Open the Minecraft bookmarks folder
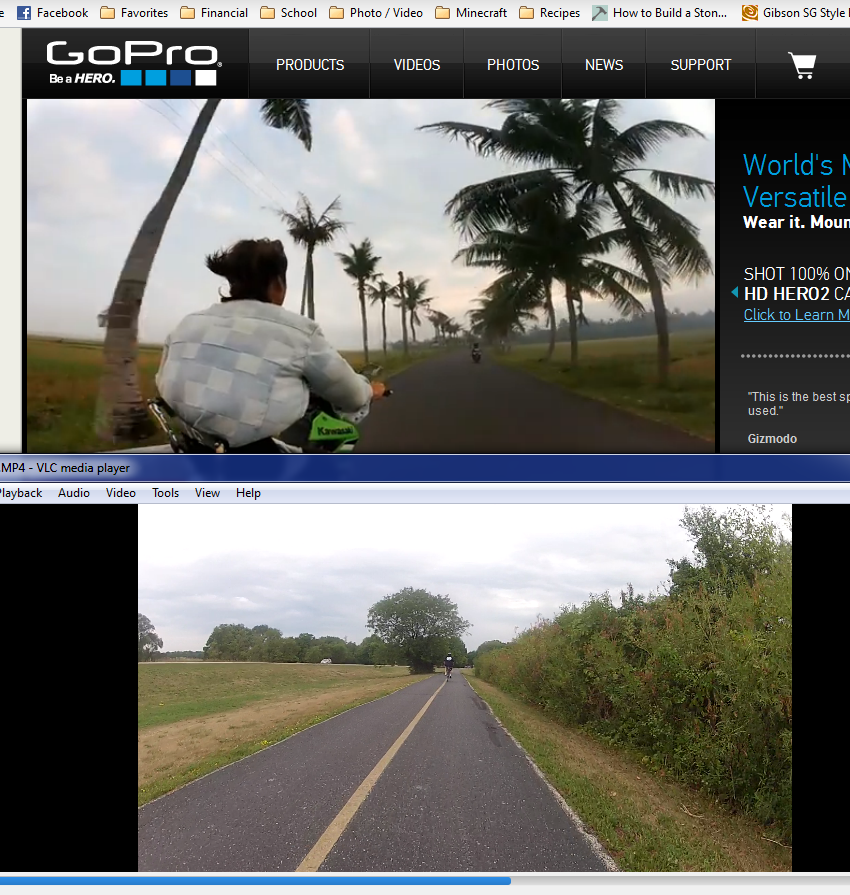 471,13
